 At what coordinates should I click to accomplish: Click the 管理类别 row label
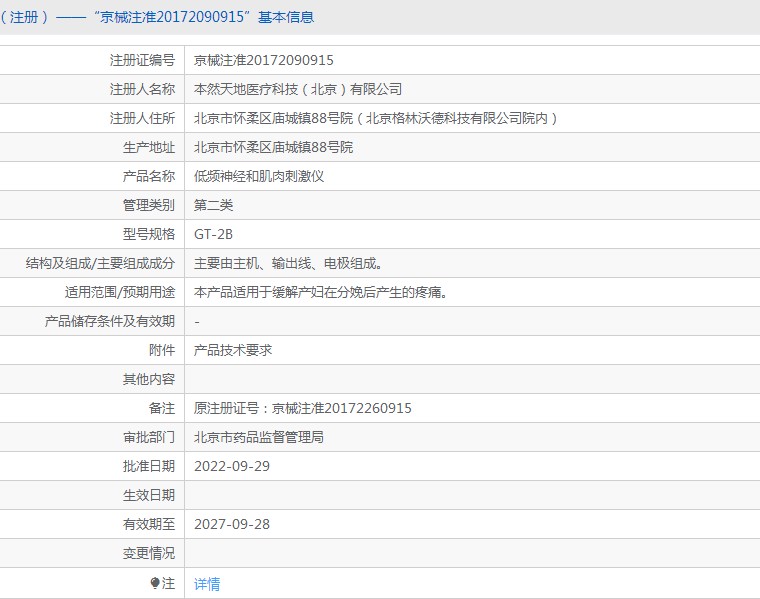(x=149, y=205)
